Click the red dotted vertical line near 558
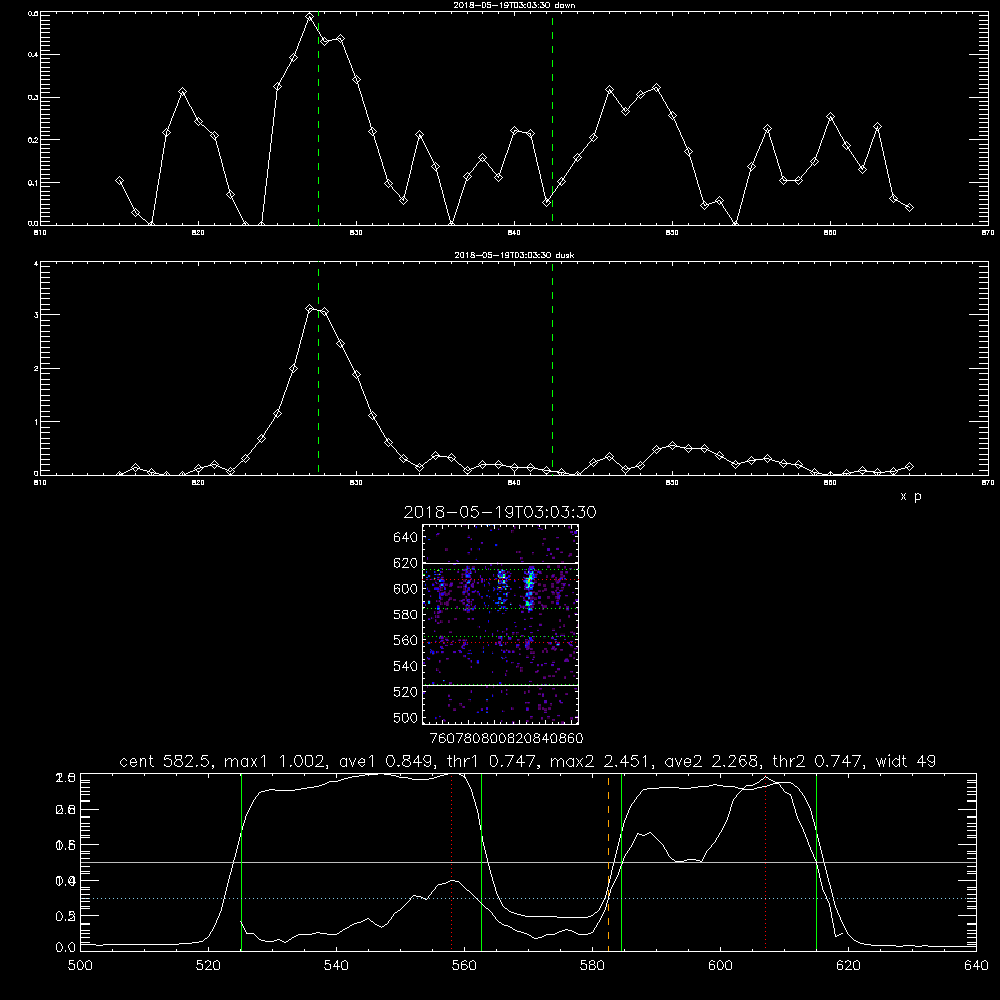Image resolution: width=1000 pixels, height=1000 pixels. 452,862
